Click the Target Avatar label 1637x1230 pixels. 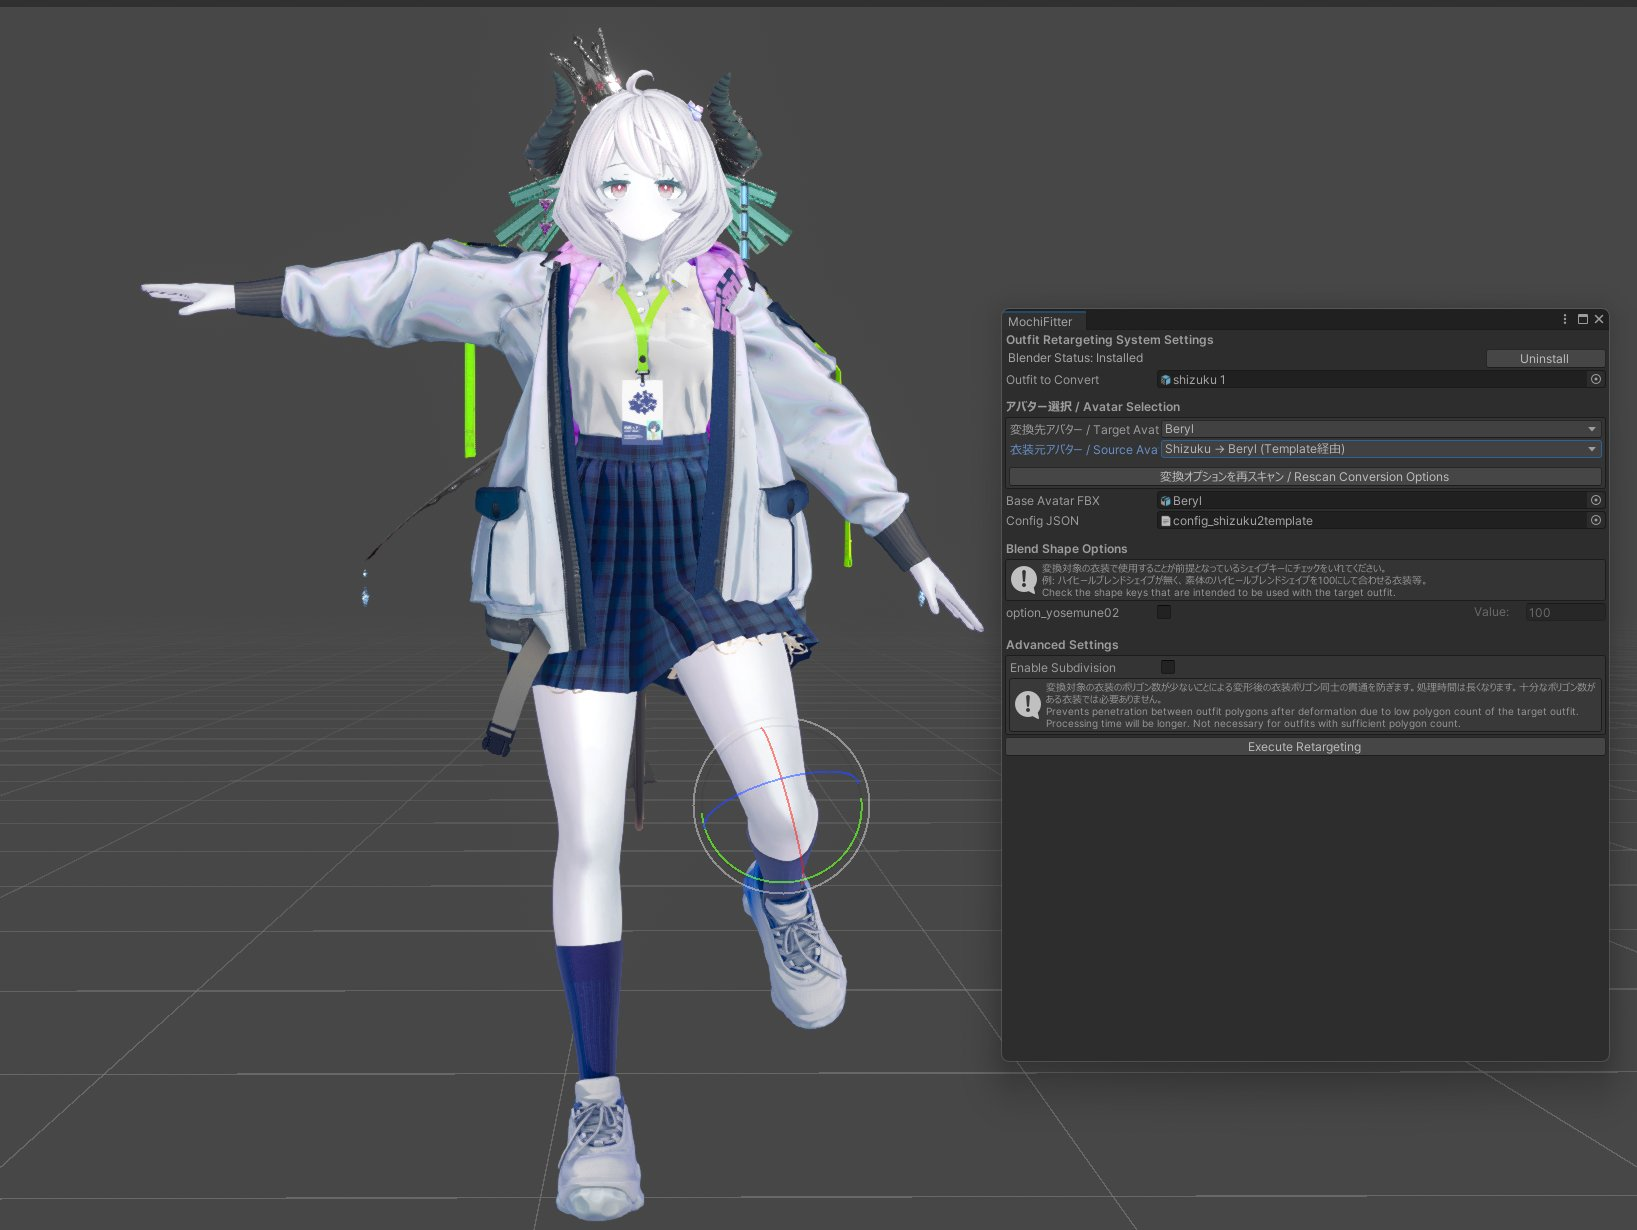pos(1083,430)
